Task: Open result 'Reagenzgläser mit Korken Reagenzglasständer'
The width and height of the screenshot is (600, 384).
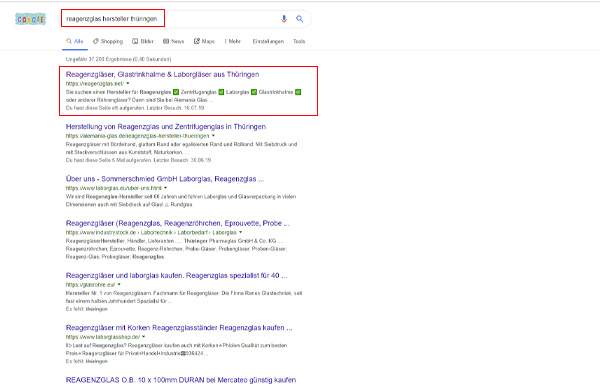Action: pyautogui.click(x=179, y=328)
